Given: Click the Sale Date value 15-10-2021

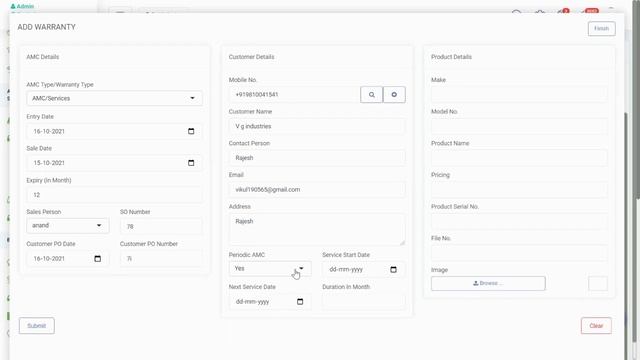Looking at the screenshot, I should tap(49, 163).
